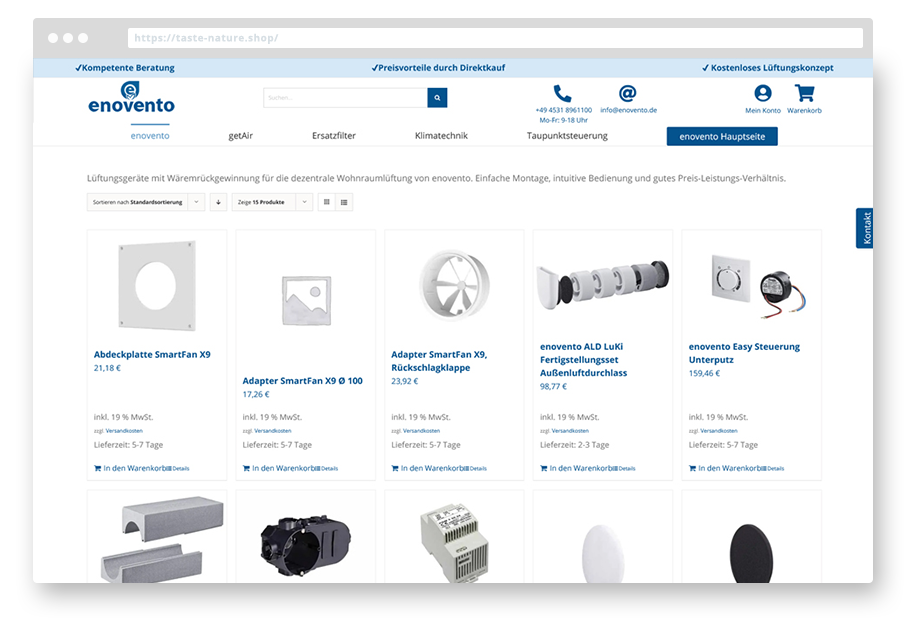Click the black round cover image
The width and height of the screenshot is (913, 621).
point(751,553)
